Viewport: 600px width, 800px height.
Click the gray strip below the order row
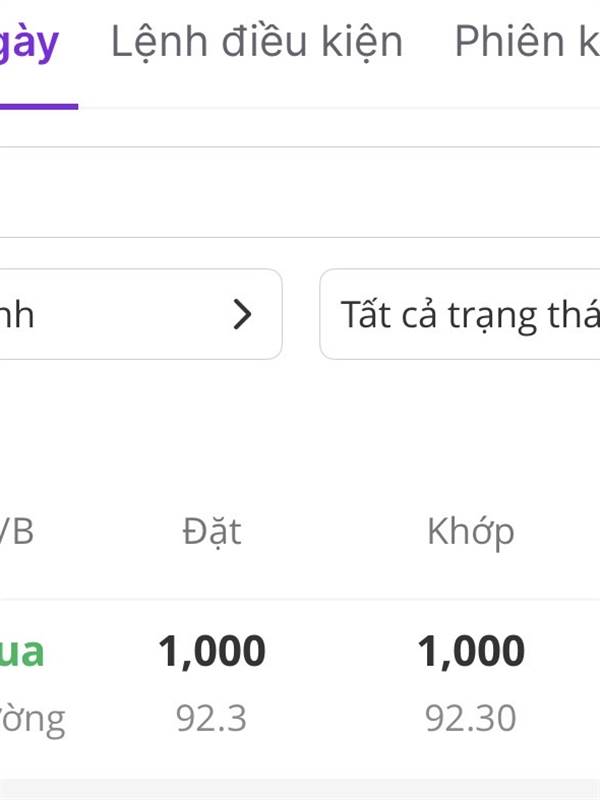(300, 790)
